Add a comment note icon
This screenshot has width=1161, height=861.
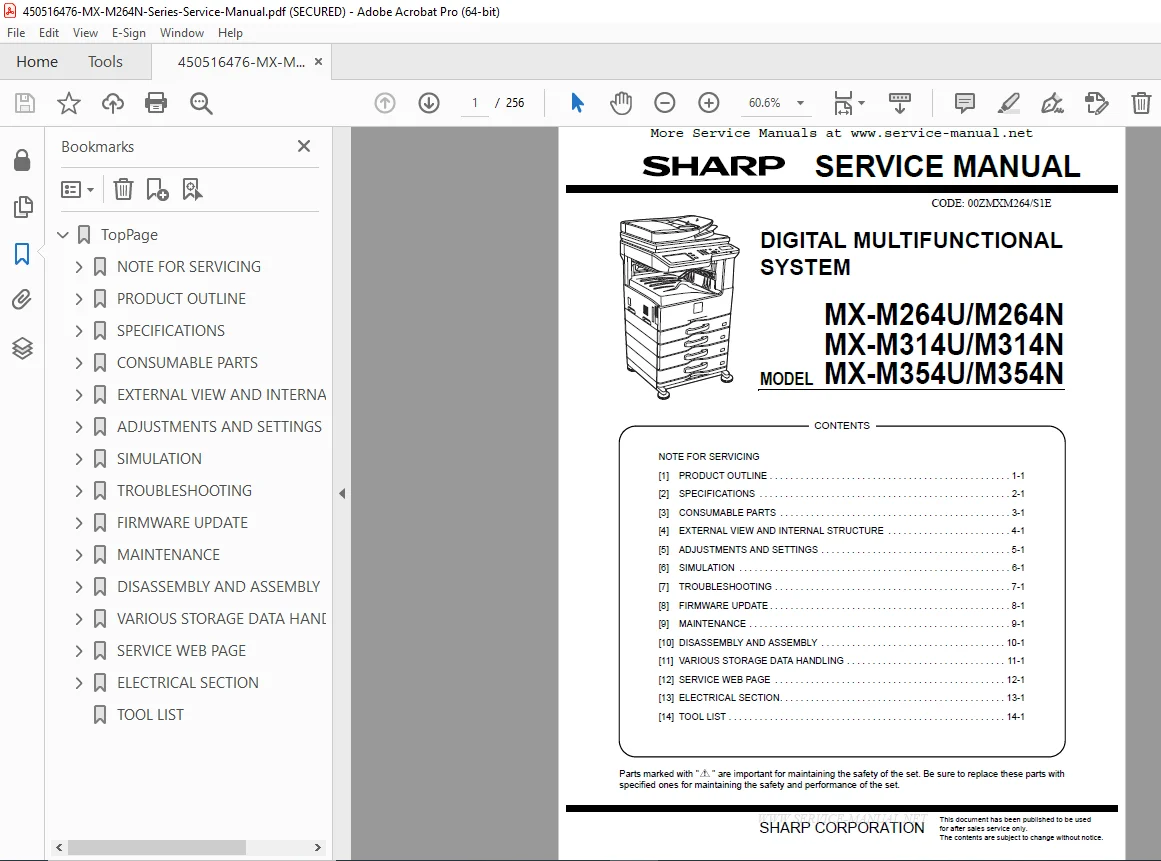pos(965,103)
